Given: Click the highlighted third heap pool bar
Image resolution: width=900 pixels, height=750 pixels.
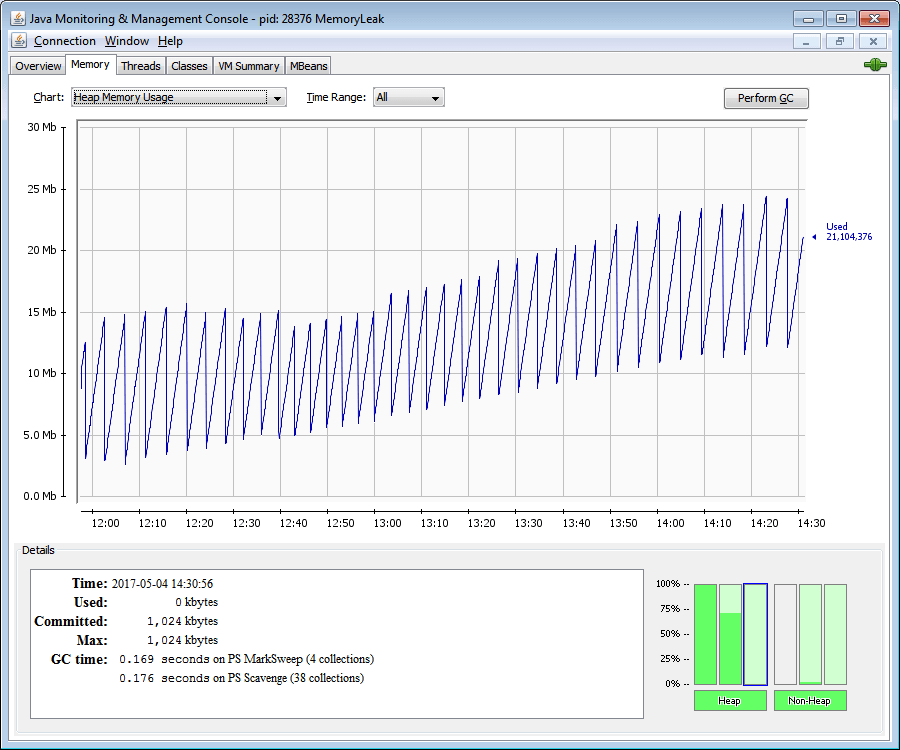Looking at the screenshot, I should (755, 634).
